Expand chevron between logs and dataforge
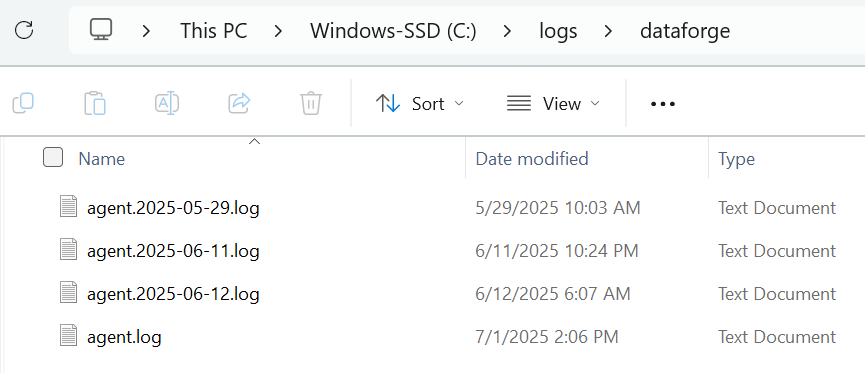This screenshot has height=373, width=865. pyautogui.click(x=608, y=31)
